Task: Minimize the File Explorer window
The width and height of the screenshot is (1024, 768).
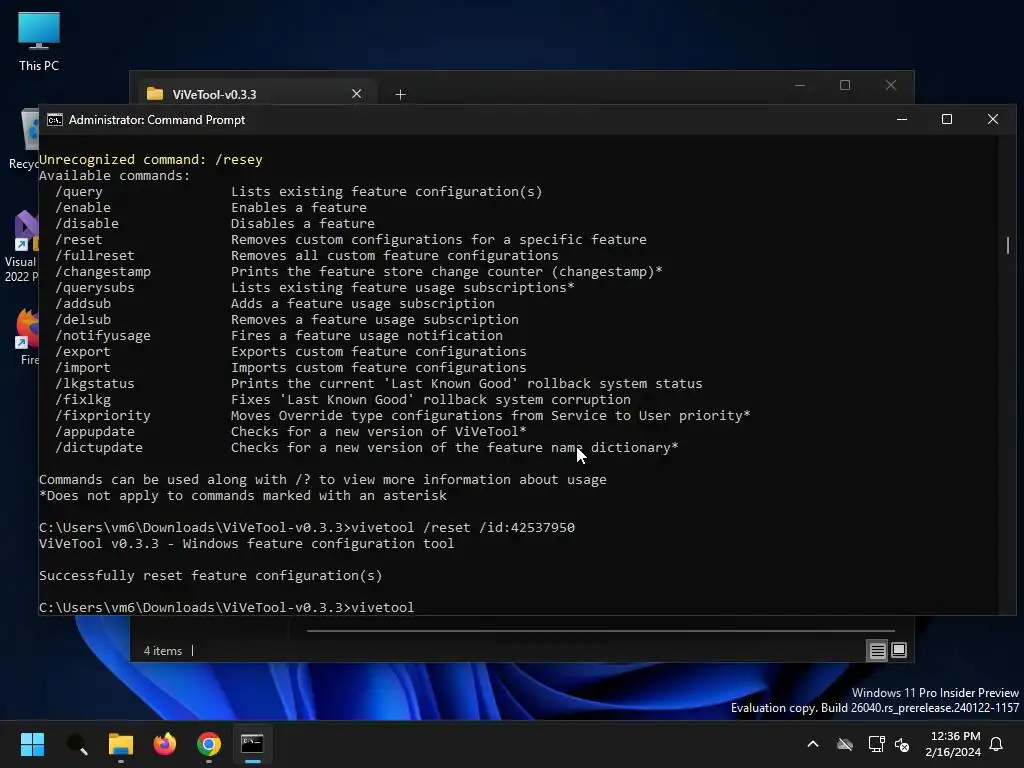Action: click(x=800, y=86)
